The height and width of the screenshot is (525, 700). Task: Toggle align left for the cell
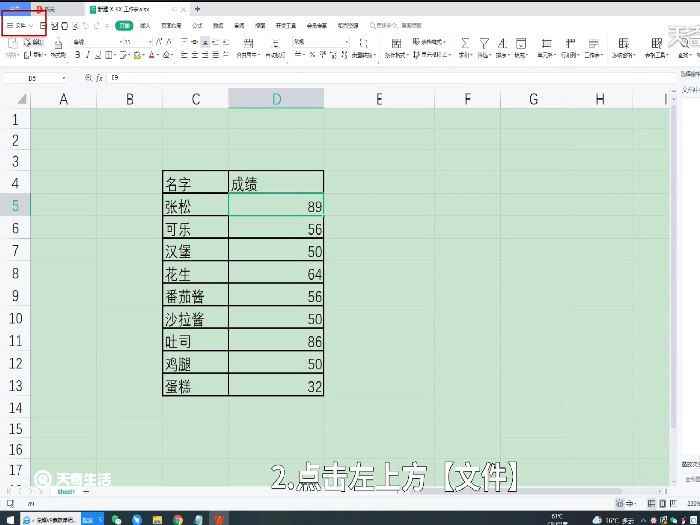(184, 55)
